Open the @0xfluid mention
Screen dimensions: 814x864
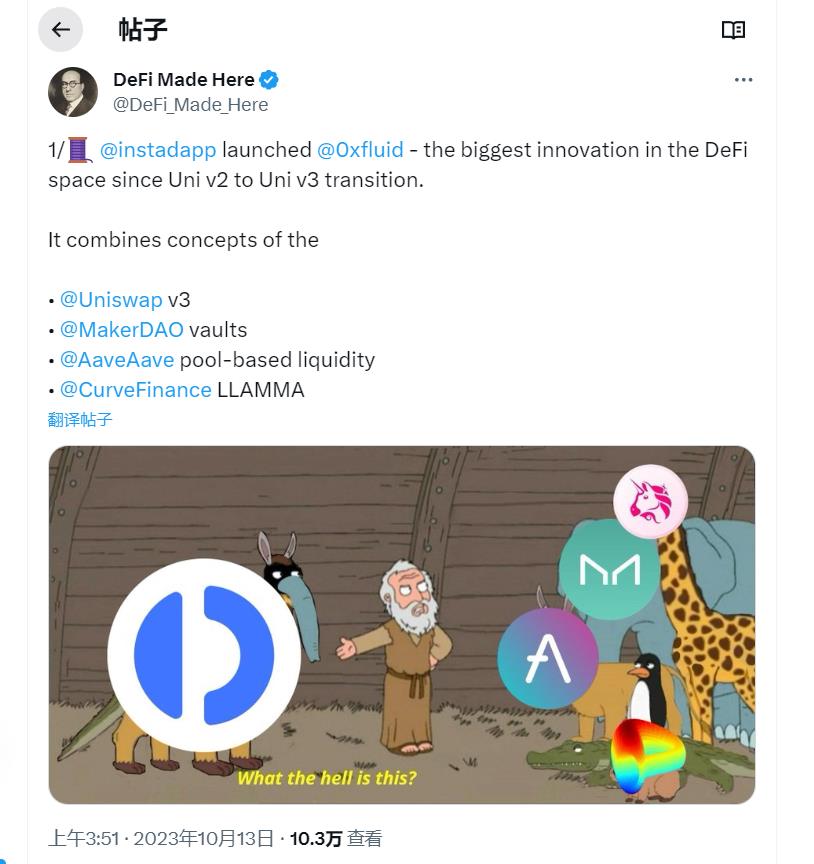(x=360, y=150)
